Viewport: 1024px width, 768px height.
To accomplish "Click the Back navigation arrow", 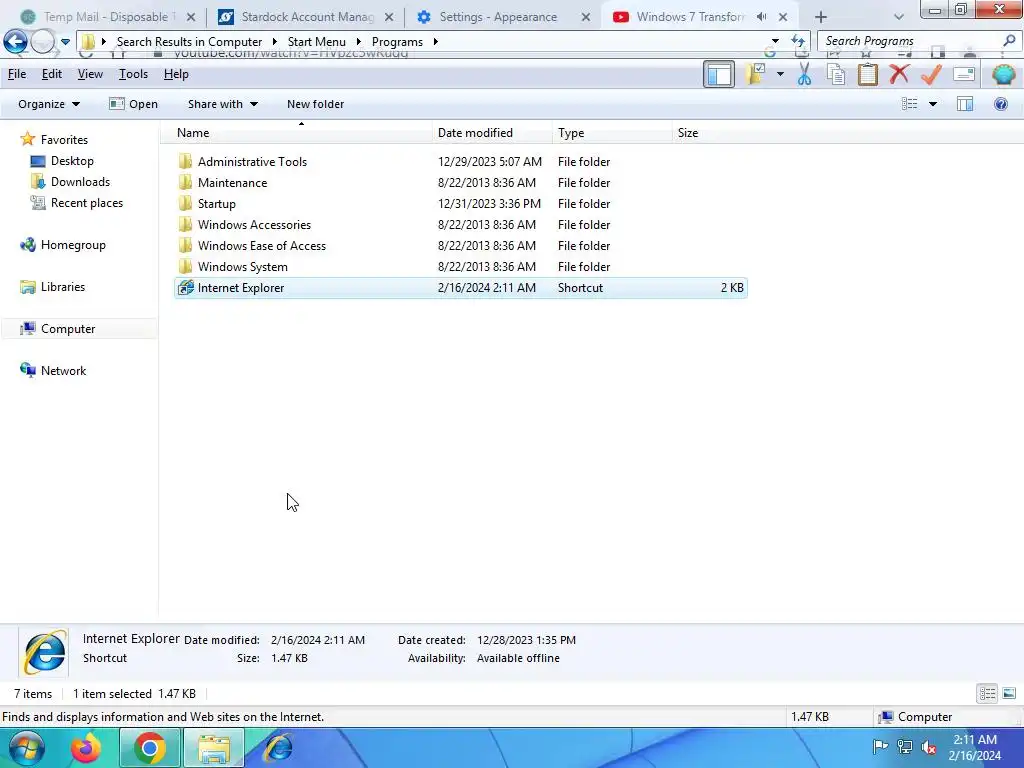I will (x=16, y=42).
